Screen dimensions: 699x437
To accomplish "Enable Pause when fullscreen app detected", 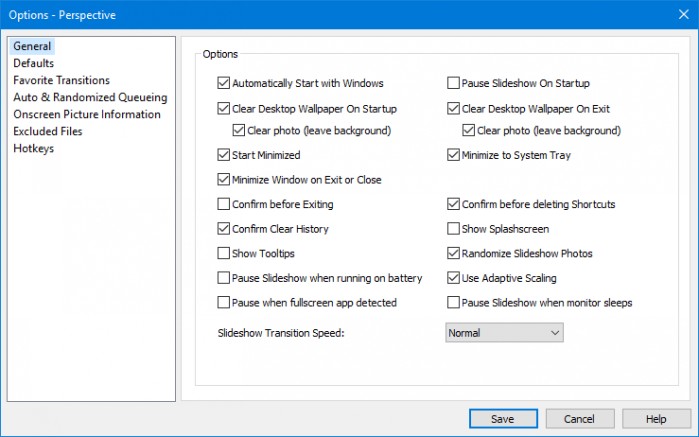I will 223,302.
